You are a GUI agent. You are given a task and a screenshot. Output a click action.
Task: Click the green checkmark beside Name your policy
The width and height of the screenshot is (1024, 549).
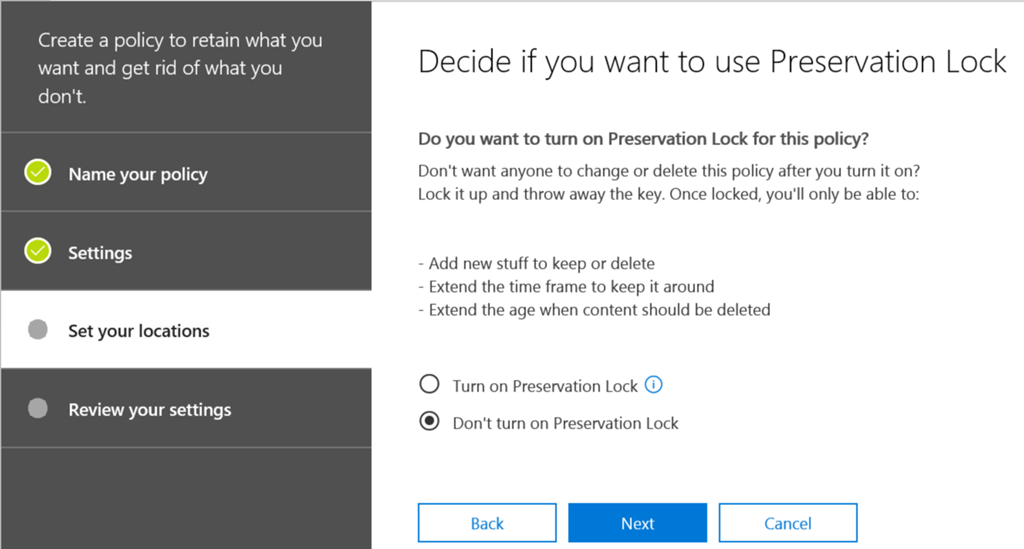pos(38,173)
